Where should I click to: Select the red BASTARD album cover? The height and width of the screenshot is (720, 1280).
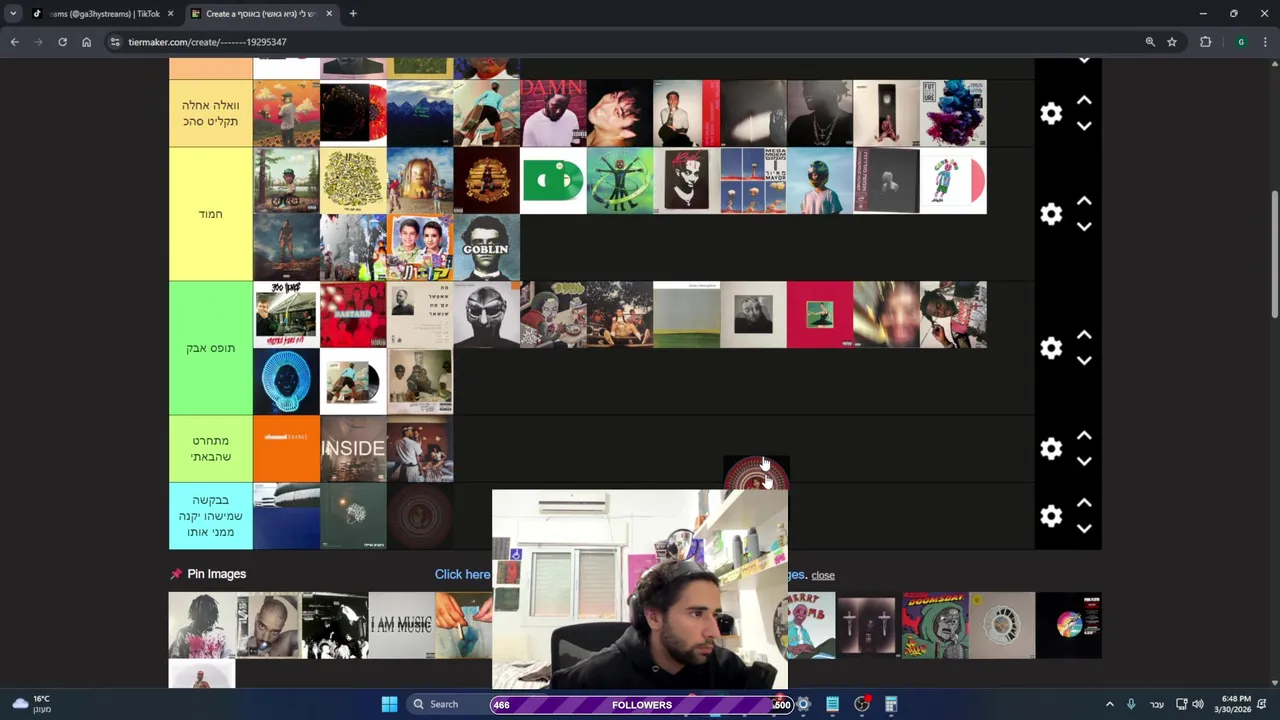[353, 315]
